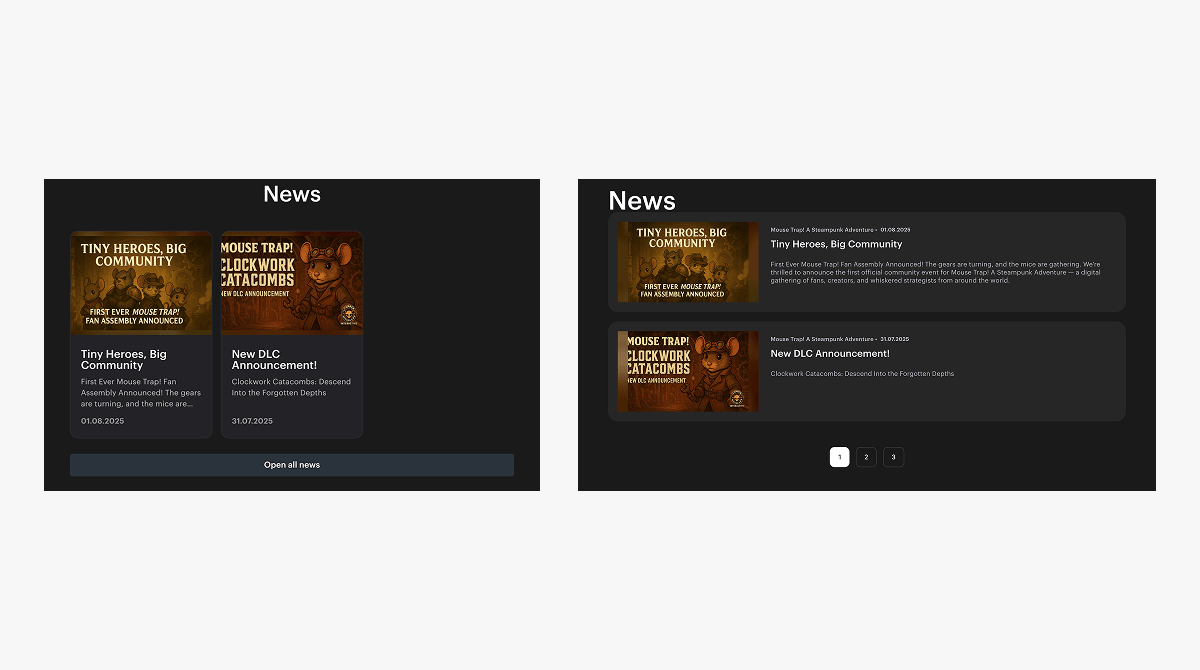
Task: Click the Clockwork Catacombs description in grid card
Action: (291, 387)
